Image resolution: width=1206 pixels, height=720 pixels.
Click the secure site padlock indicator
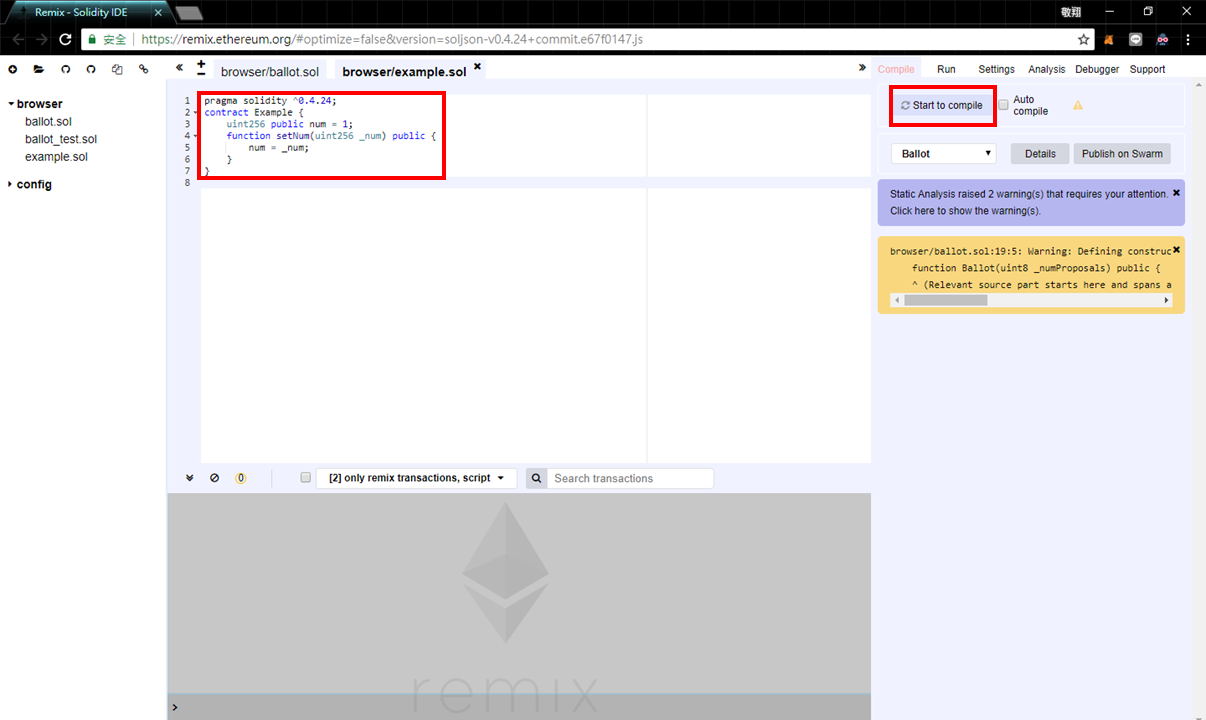[93, 40]
